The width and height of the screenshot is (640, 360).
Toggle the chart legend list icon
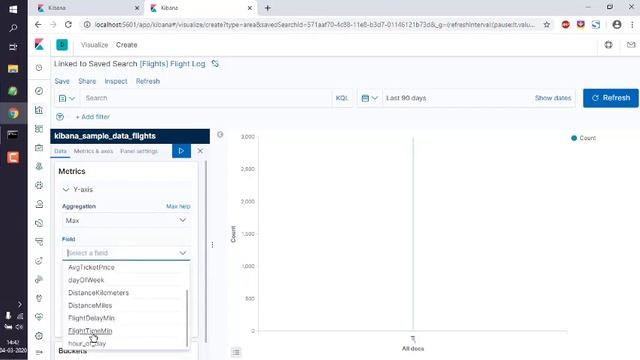pos(236,352)
